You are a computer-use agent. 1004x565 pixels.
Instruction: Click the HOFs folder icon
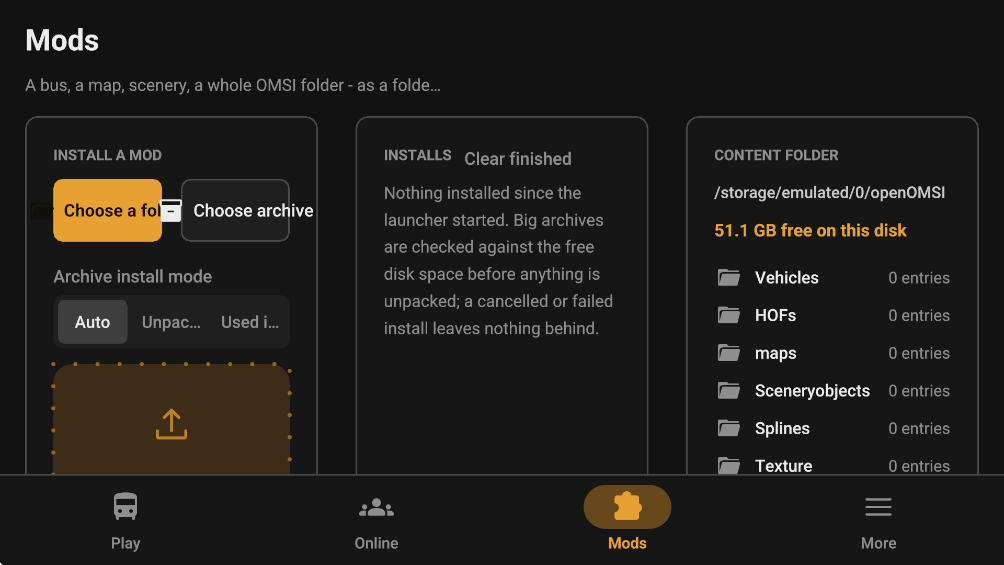click(x=729, y=315)
